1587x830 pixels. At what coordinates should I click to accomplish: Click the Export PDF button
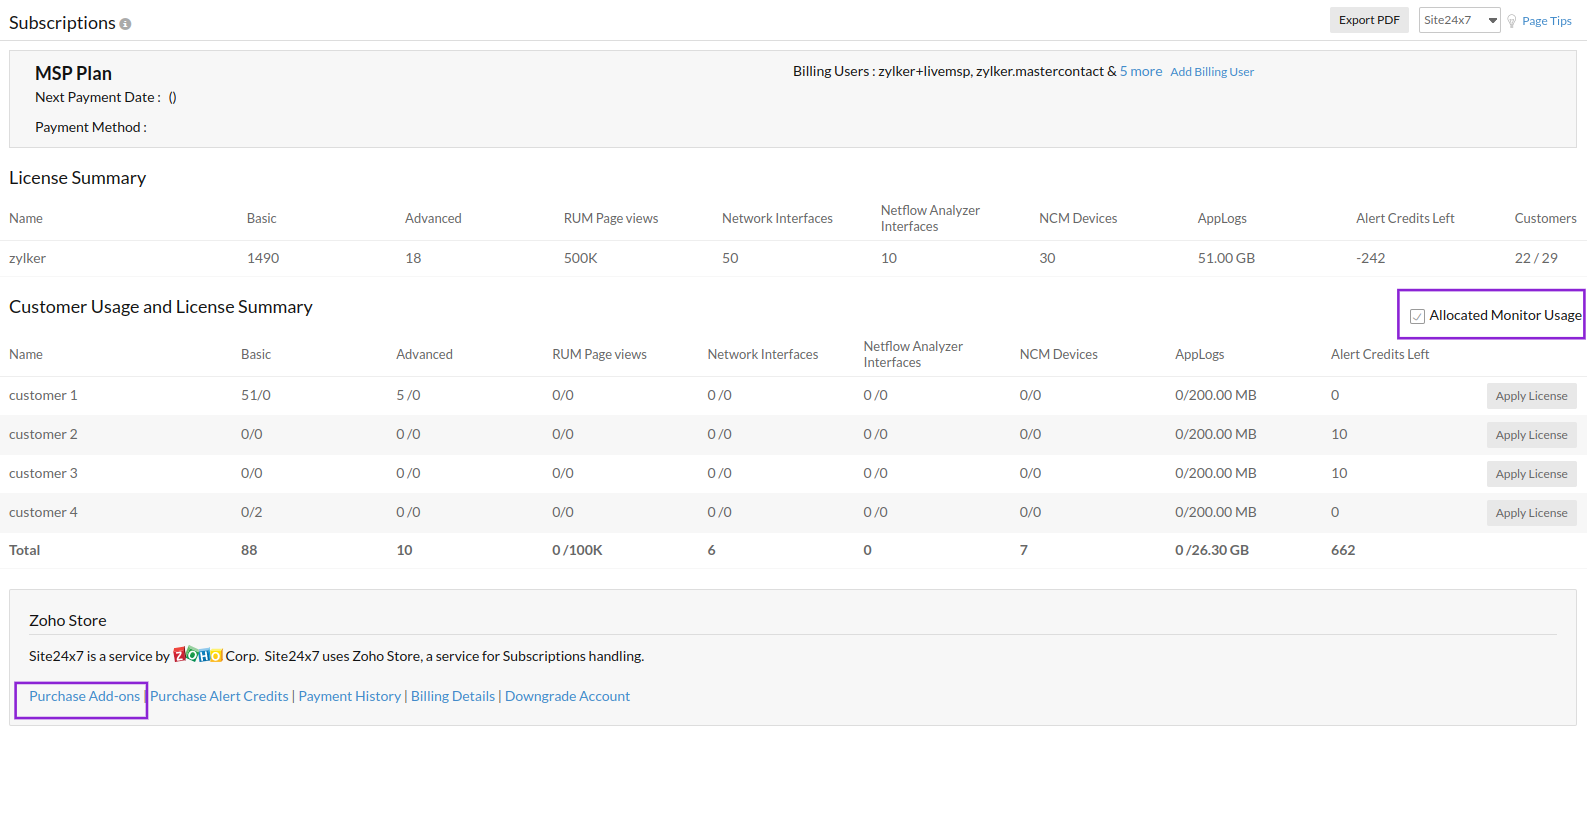tap(1369, 20)
